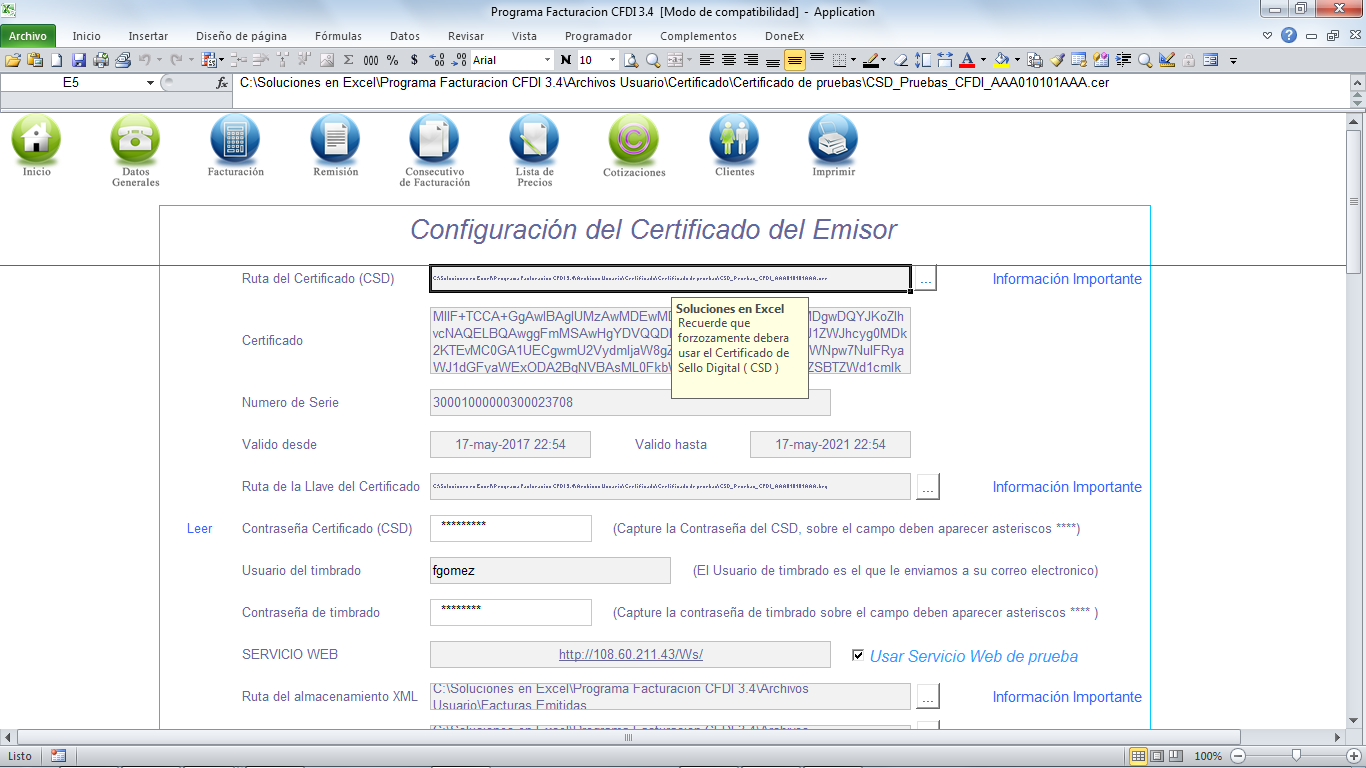1366x768 pixels.
Task: Toggle Usar Servicio Web de prueba checkbox
Action: [858, 655]
